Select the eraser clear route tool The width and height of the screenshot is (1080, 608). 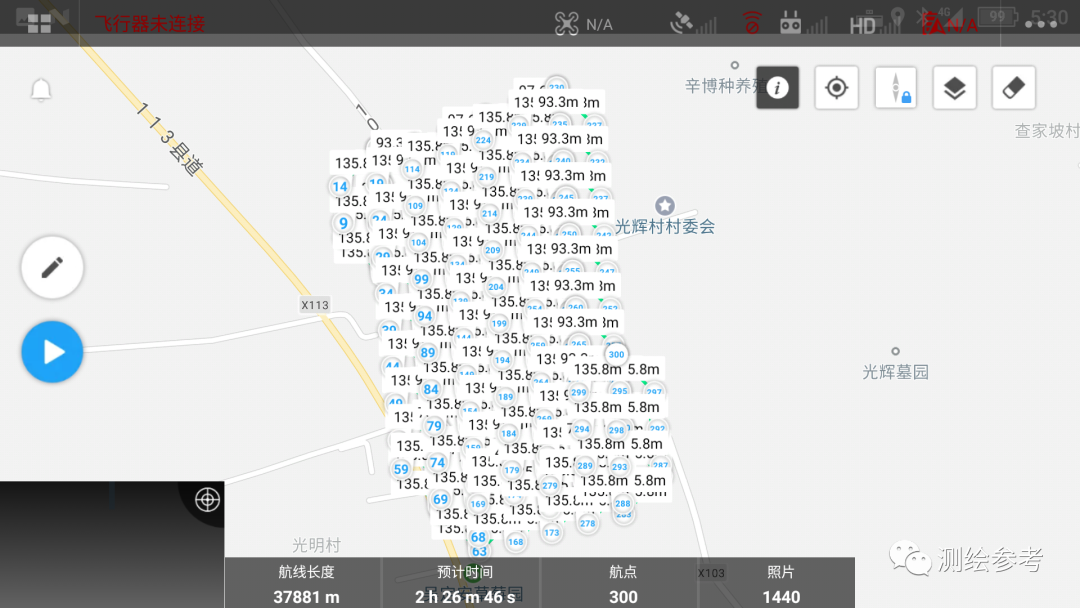(x=1013, y=87)
